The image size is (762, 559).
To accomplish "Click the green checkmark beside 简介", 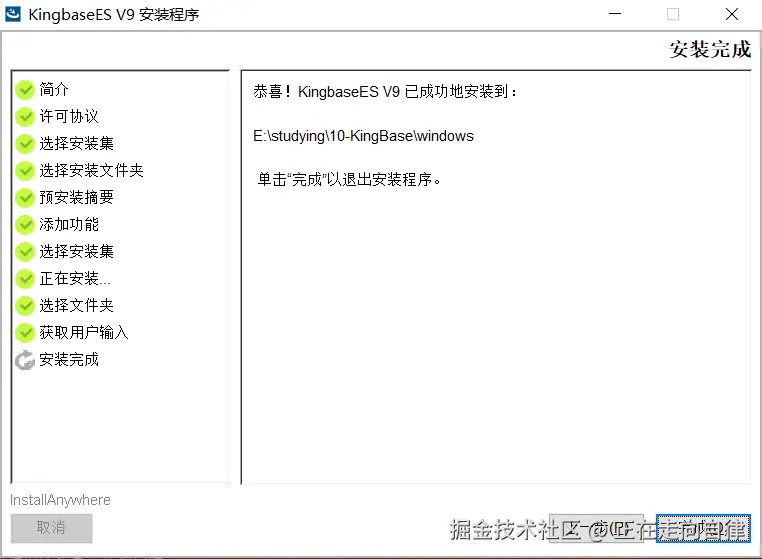I will (25, 89).
